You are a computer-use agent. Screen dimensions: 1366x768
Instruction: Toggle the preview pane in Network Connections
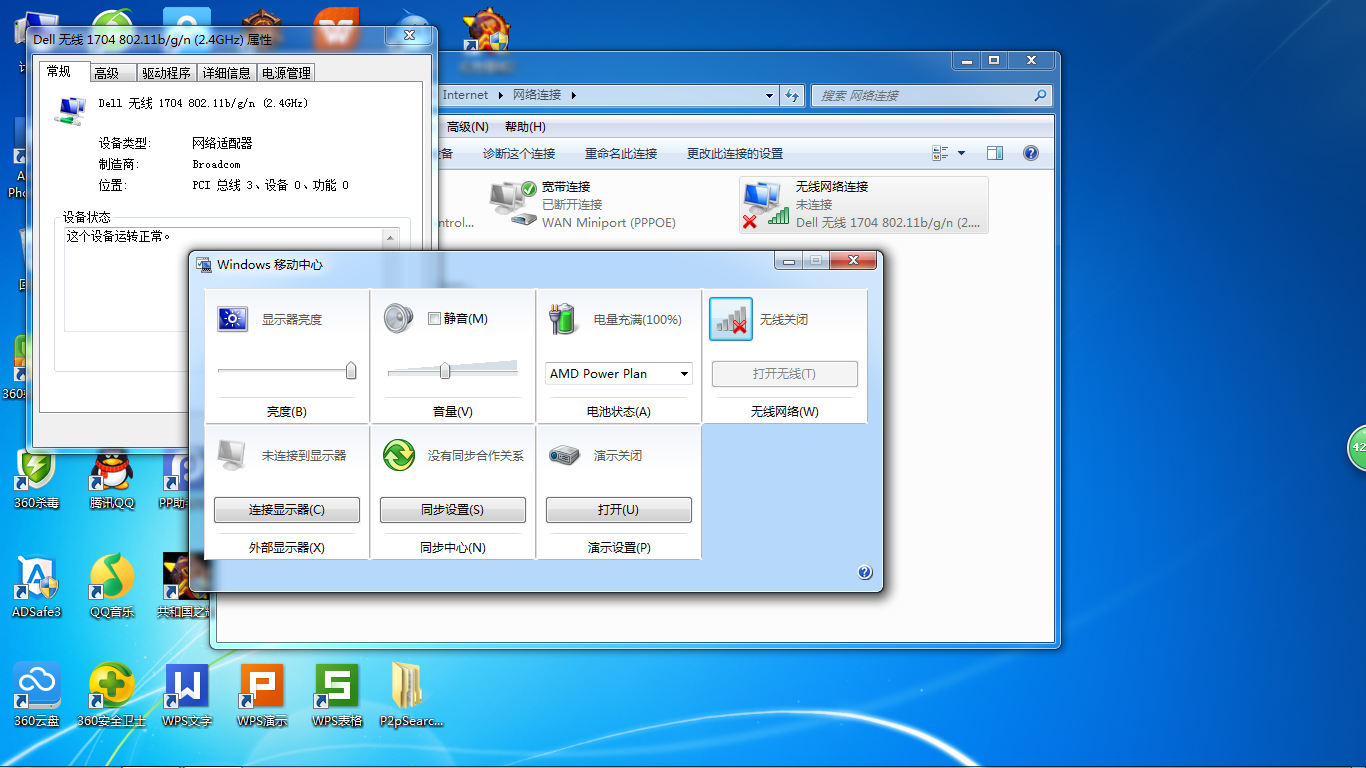[994, 153]
